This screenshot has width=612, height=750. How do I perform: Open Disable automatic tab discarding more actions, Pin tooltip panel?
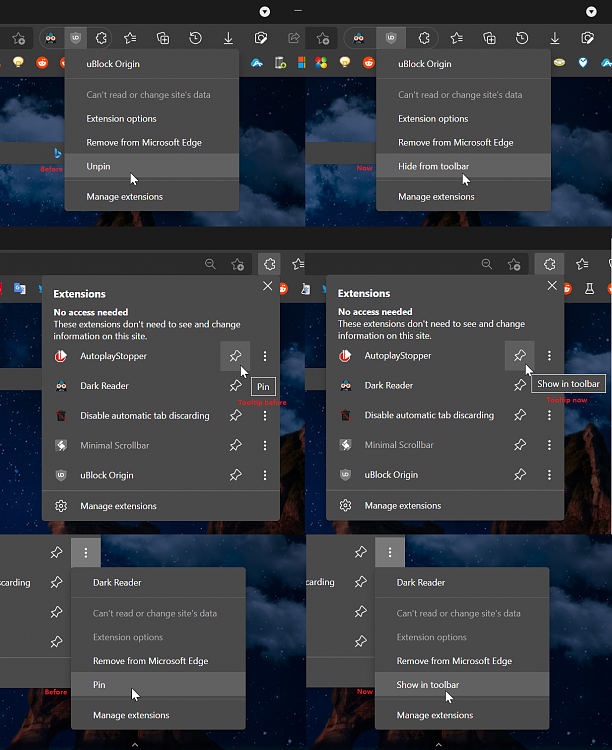click(265, 415)
